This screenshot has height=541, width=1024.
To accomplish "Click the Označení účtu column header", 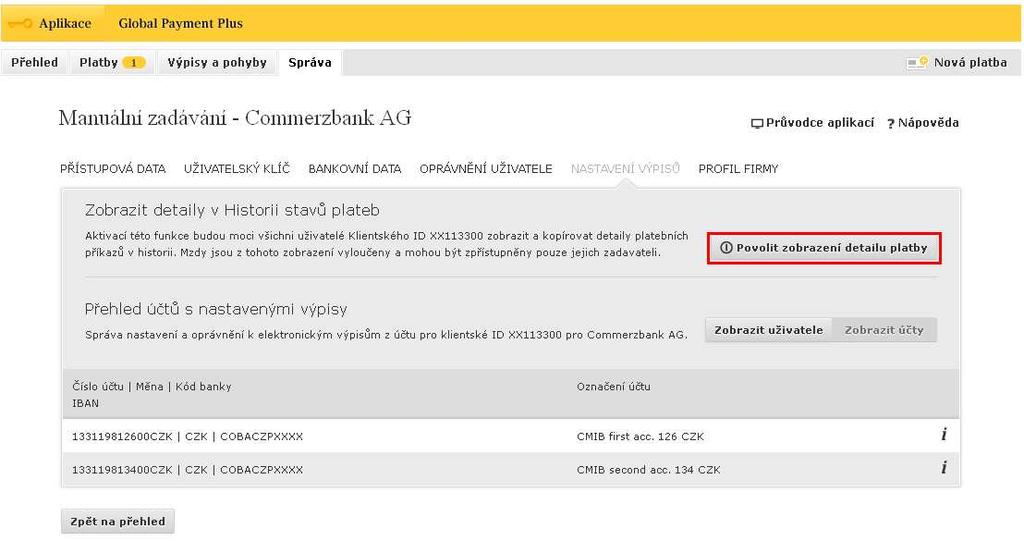I will pos(613,387).
